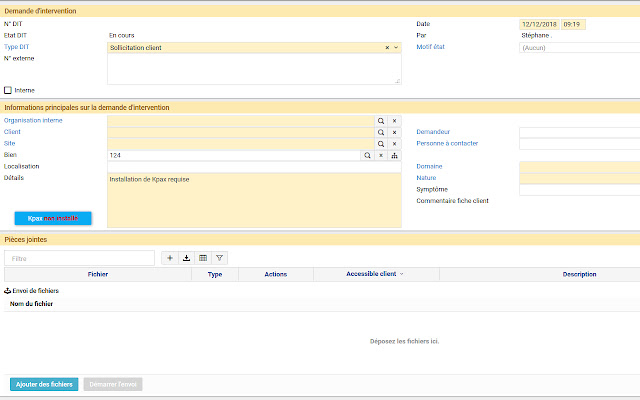Click the Nature input field

[580, 178]
